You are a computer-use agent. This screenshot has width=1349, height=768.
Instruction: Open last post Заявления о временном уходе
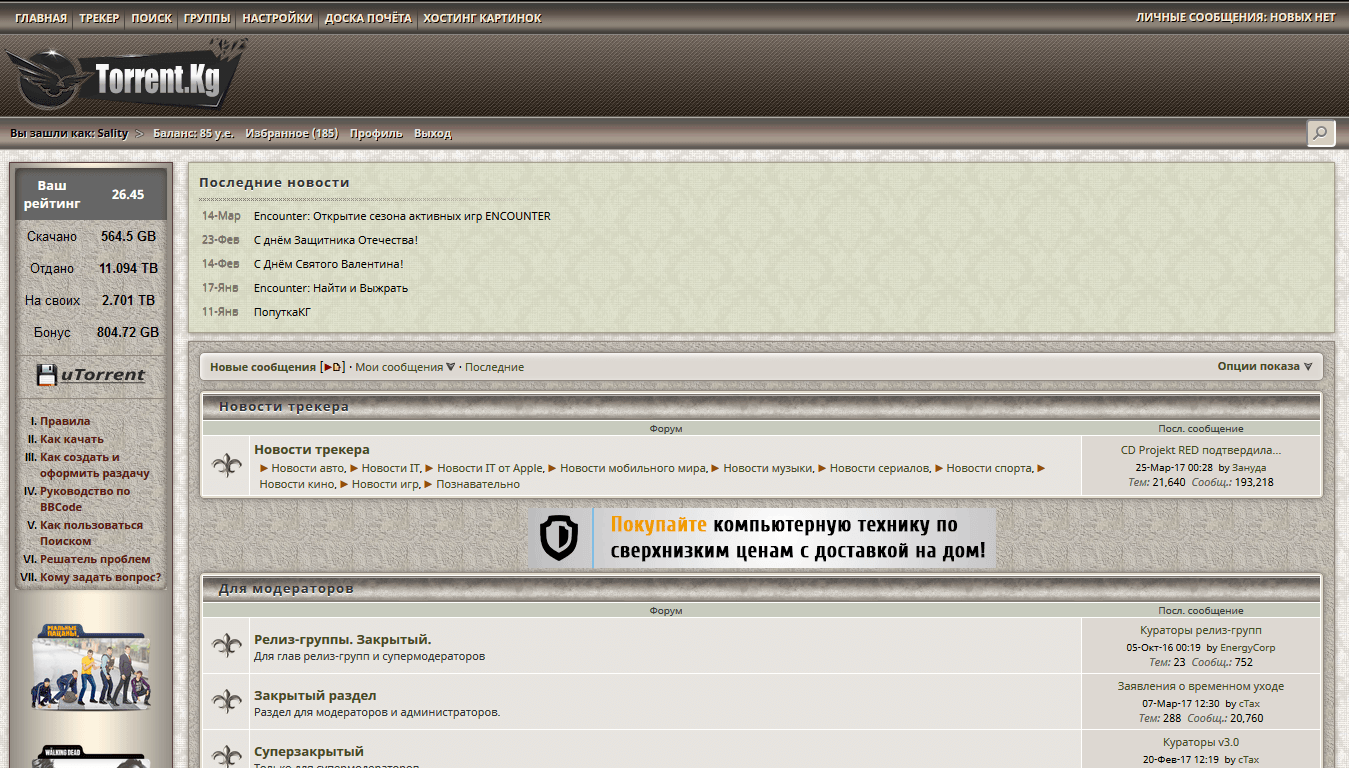click(x=1201, y=686)
